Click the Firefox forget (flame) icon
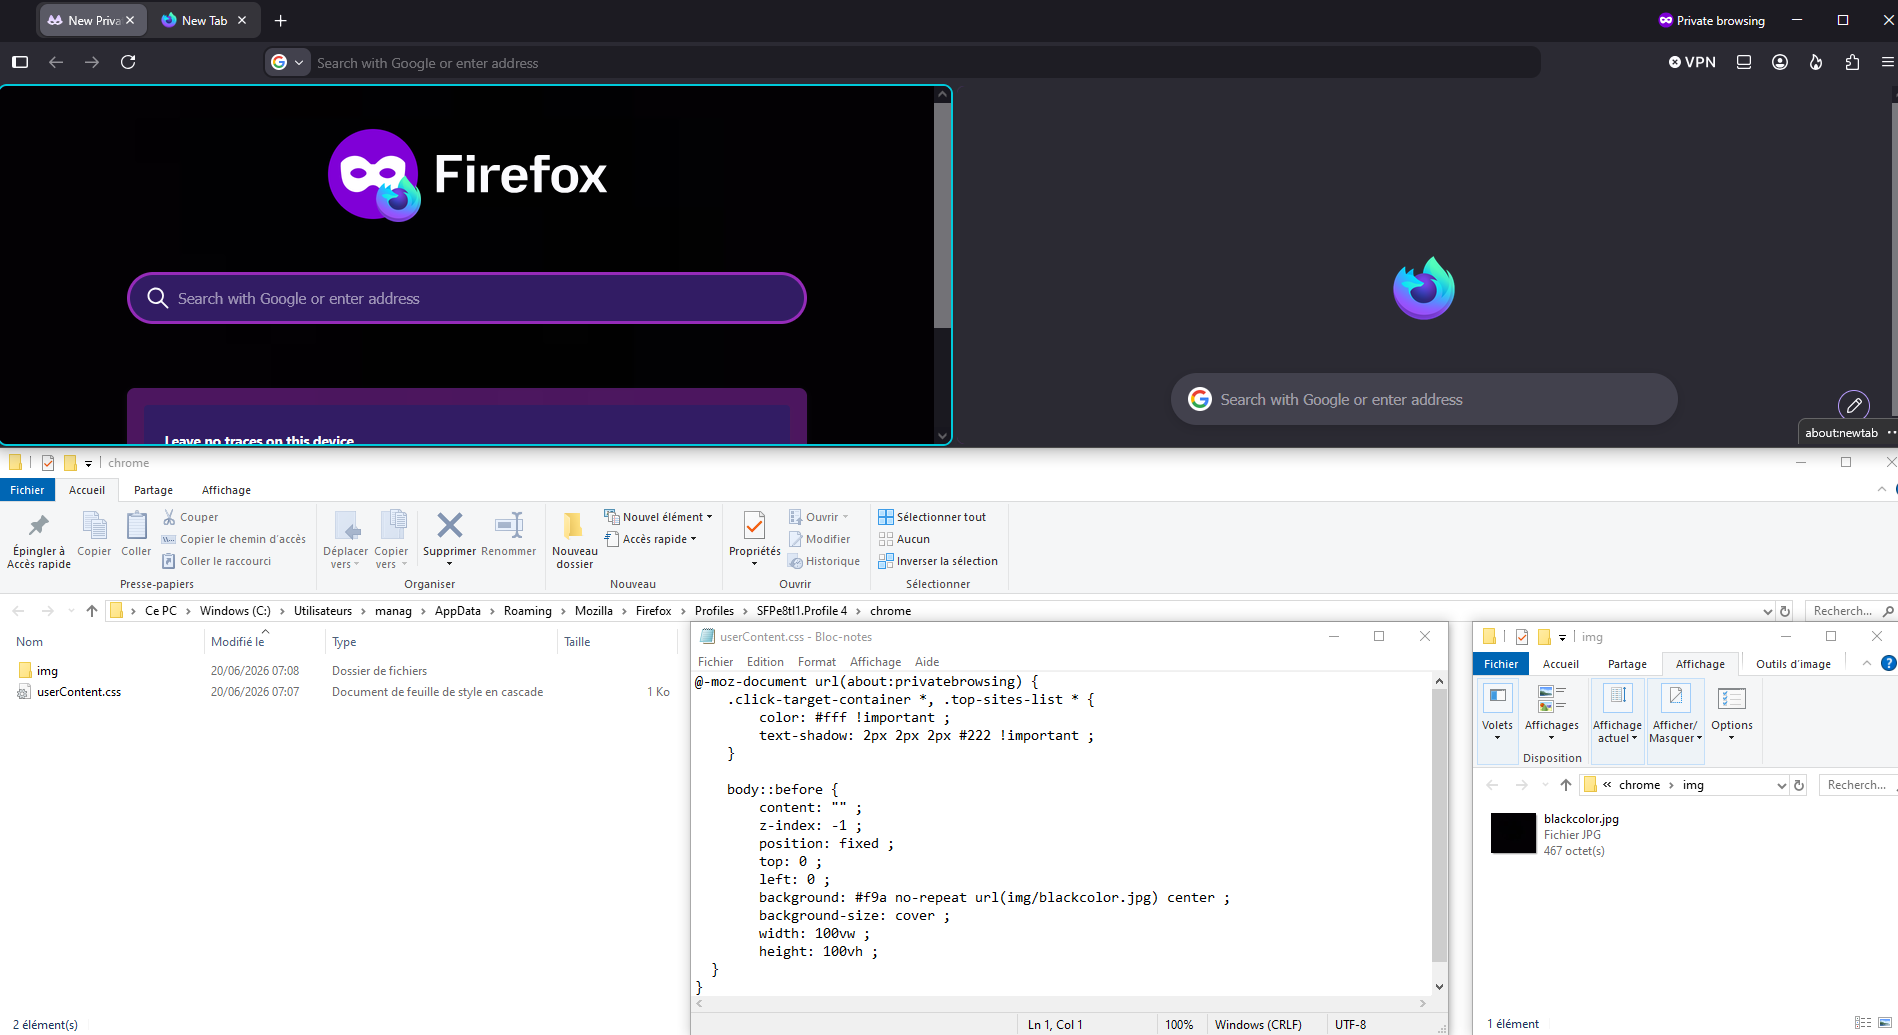This screenshot has height=1035, width=1898. coord(1816,62)
